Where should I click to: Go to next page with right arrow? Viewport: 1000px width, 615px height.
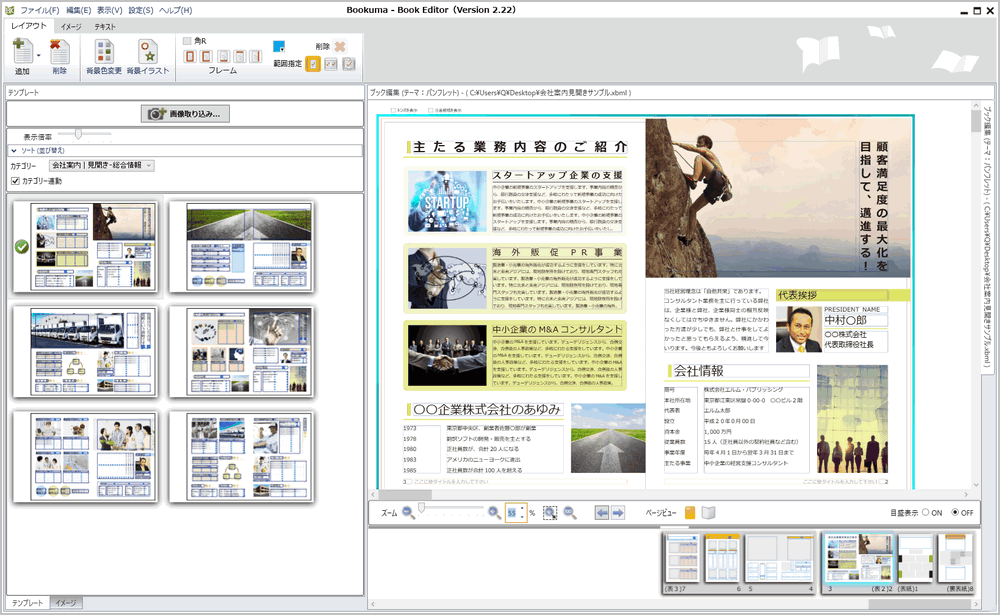pyautogui.click(x=618, y=513)
